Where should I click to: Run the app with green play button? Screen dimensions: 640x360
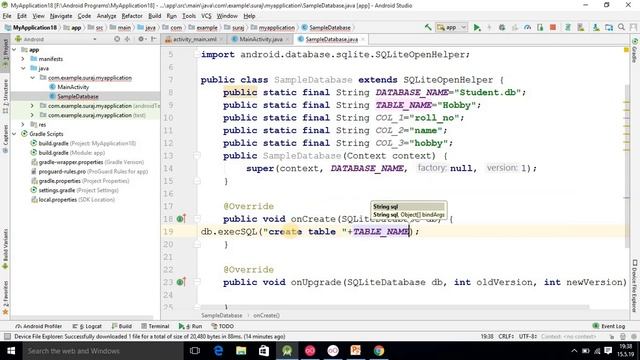click(x=476, y=27)
